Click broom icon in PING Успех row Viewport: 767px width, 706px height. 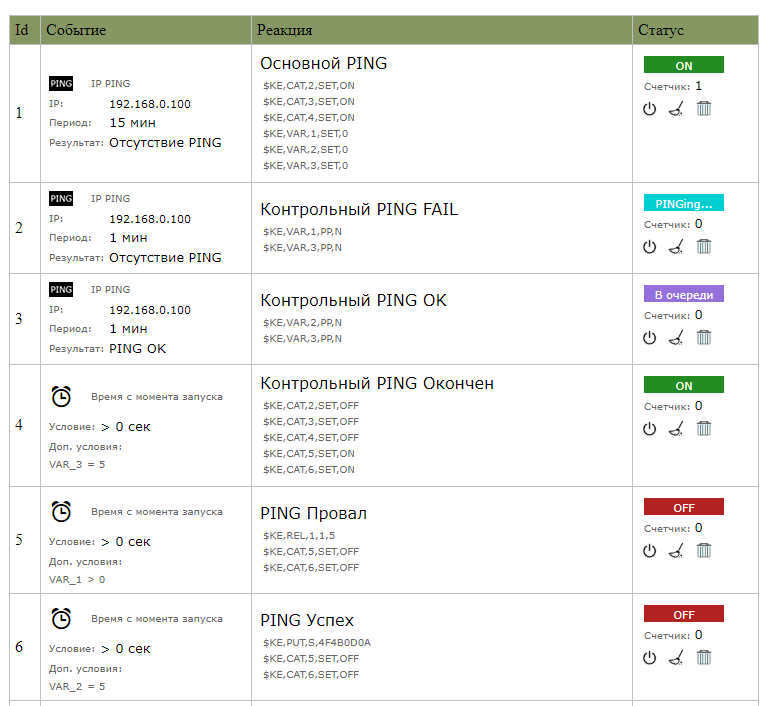click(x=677, y=657)
